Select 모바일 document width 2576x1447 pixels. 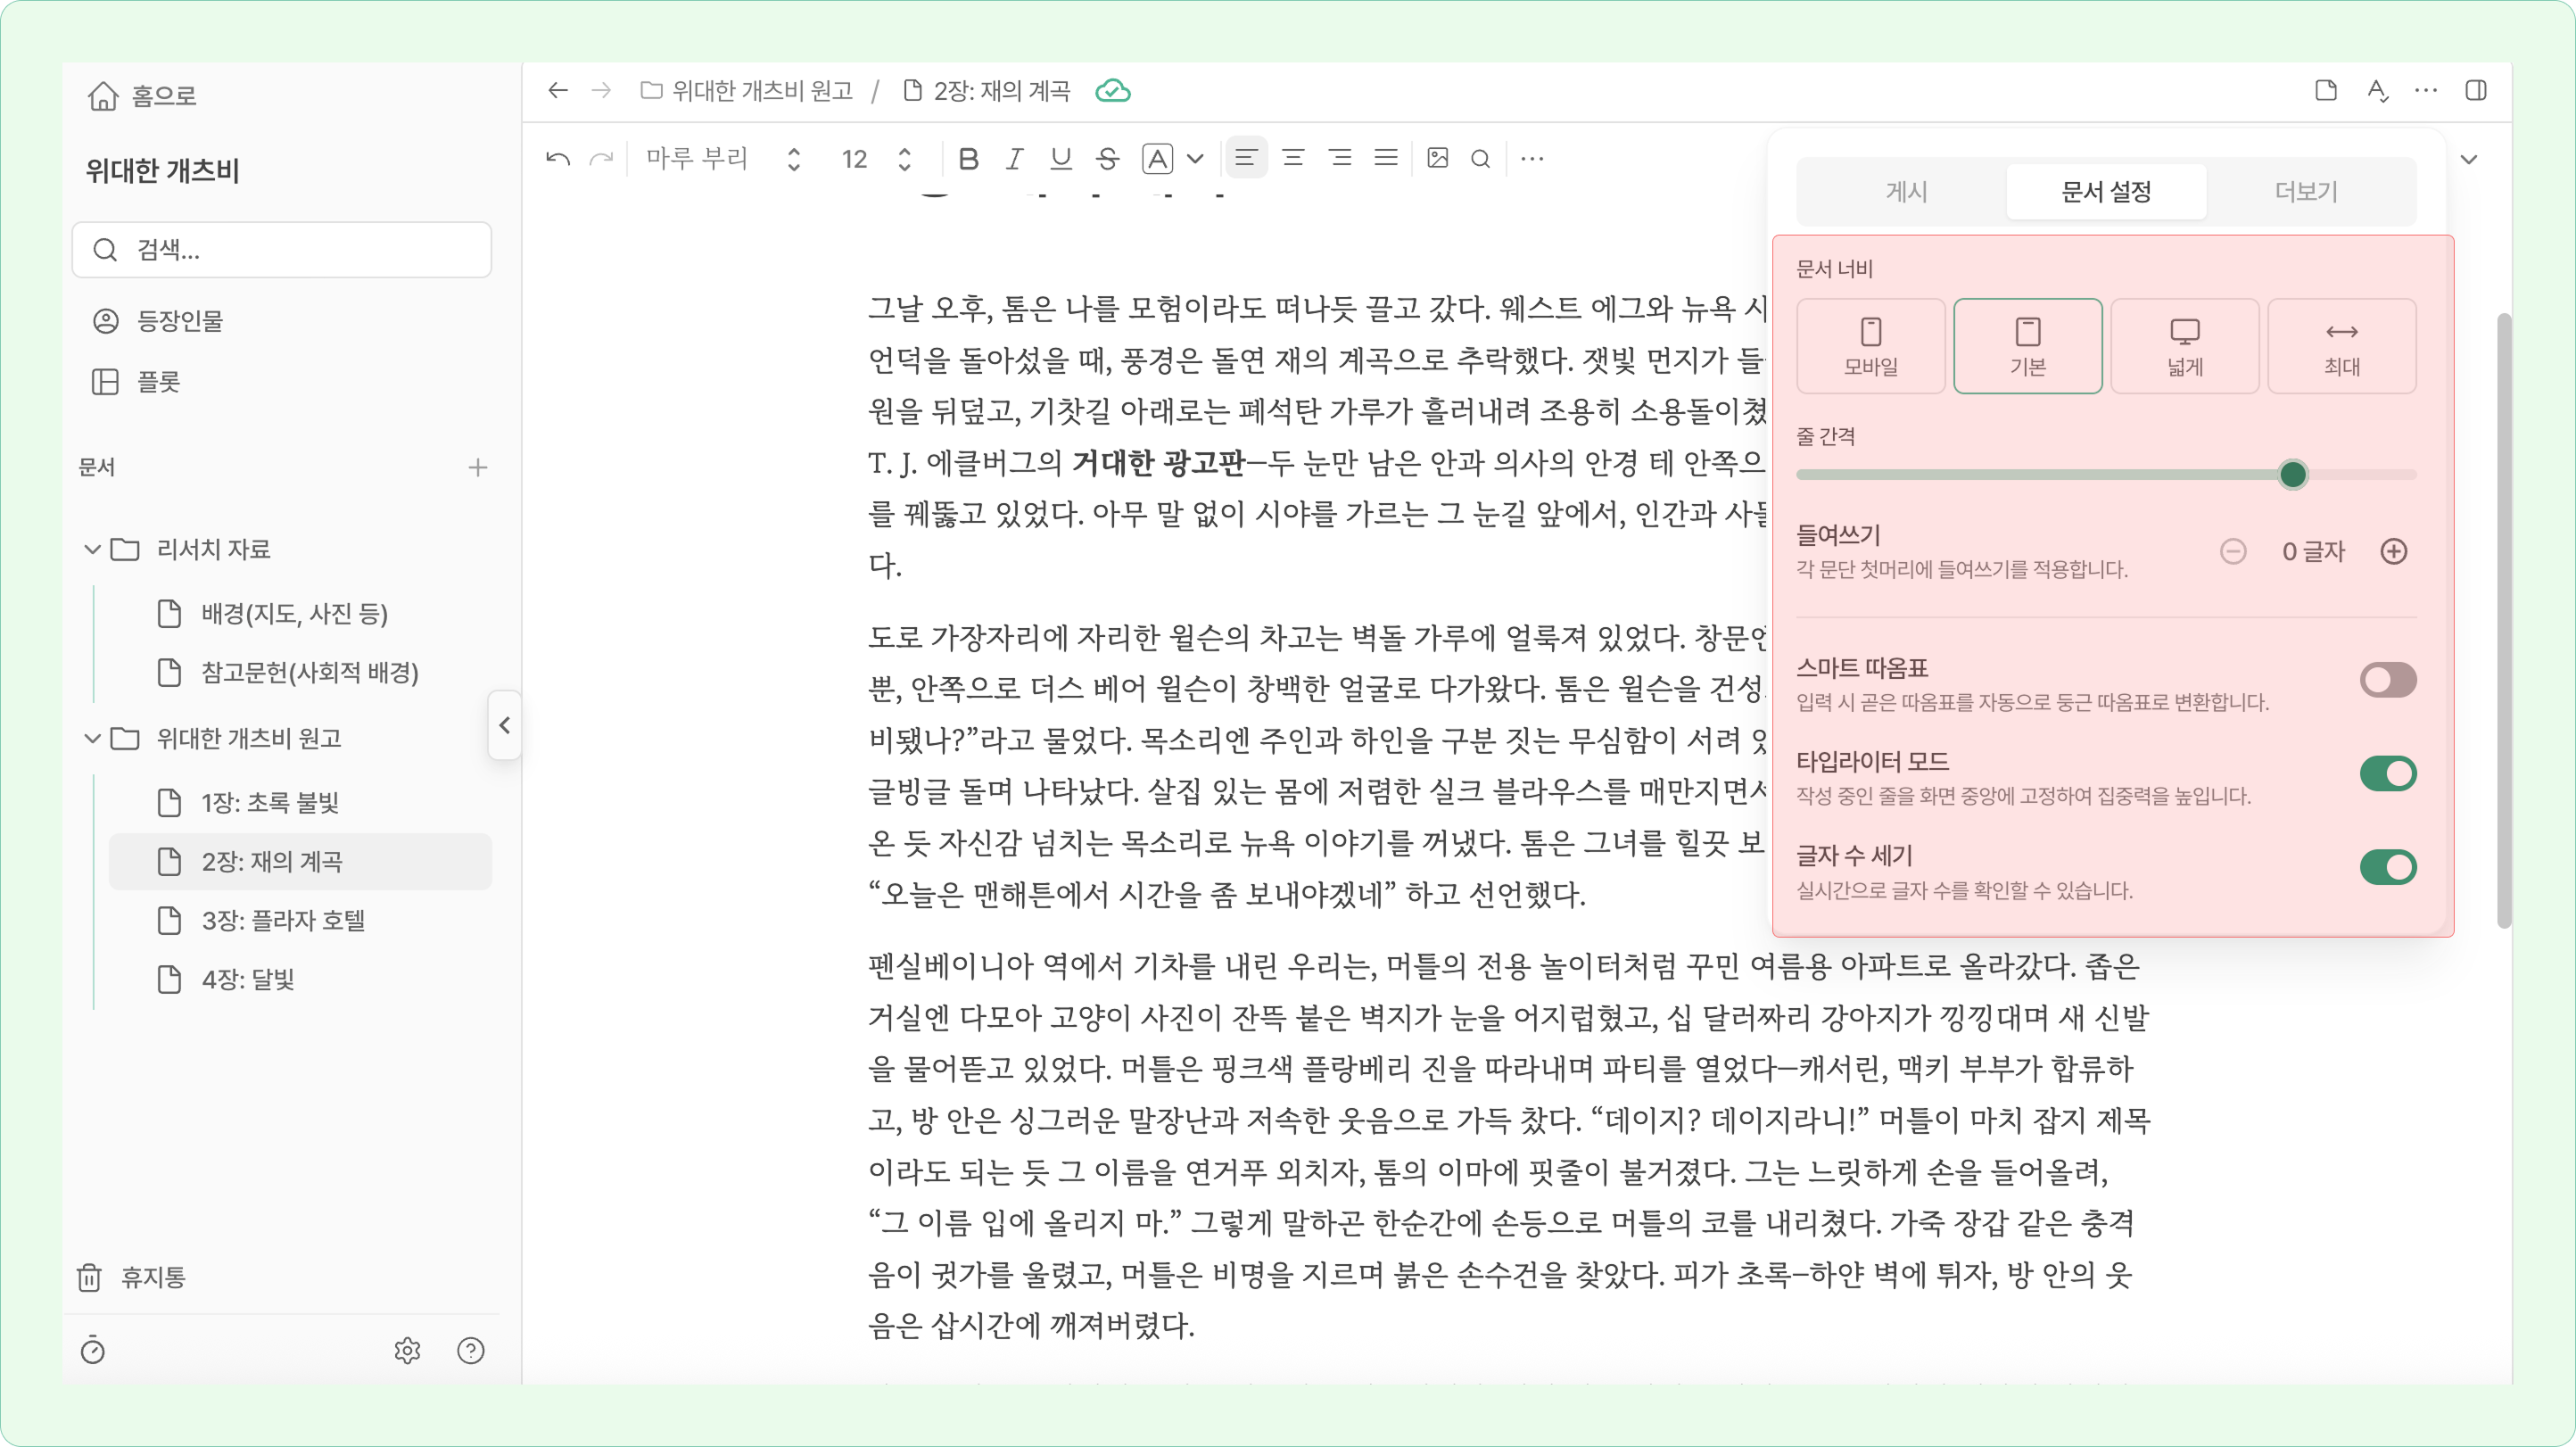click(1871, 346)
